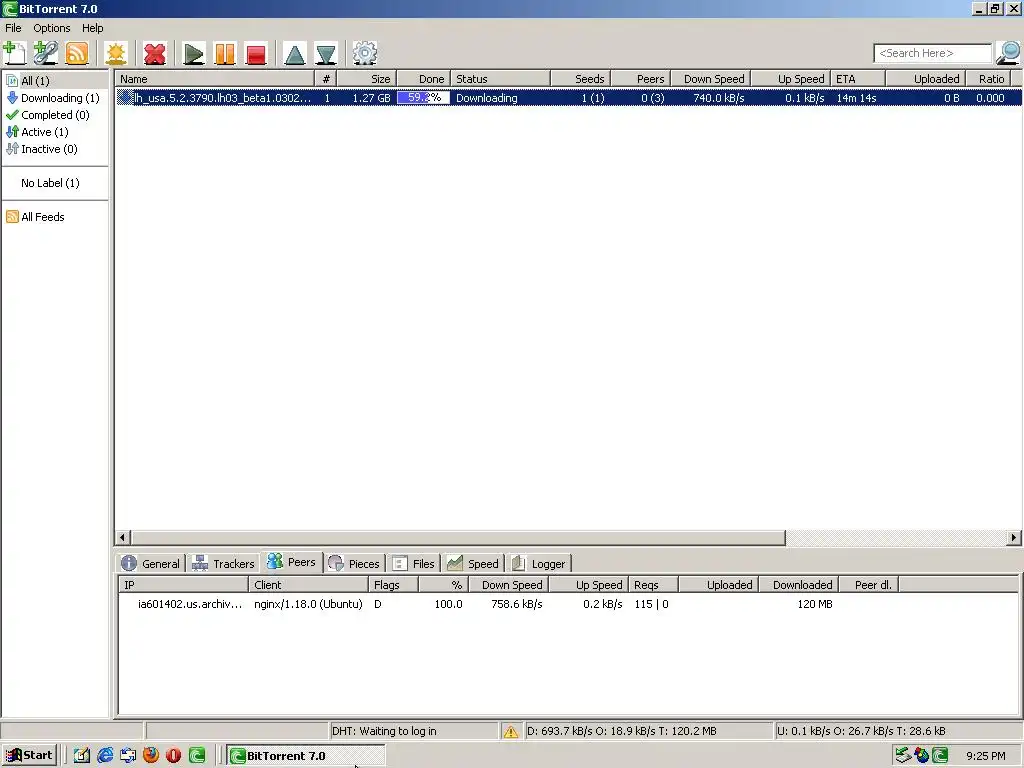Move torrent down the queue with down arrow
Screen dimensions: 1024x768
(x=326, y=54)
